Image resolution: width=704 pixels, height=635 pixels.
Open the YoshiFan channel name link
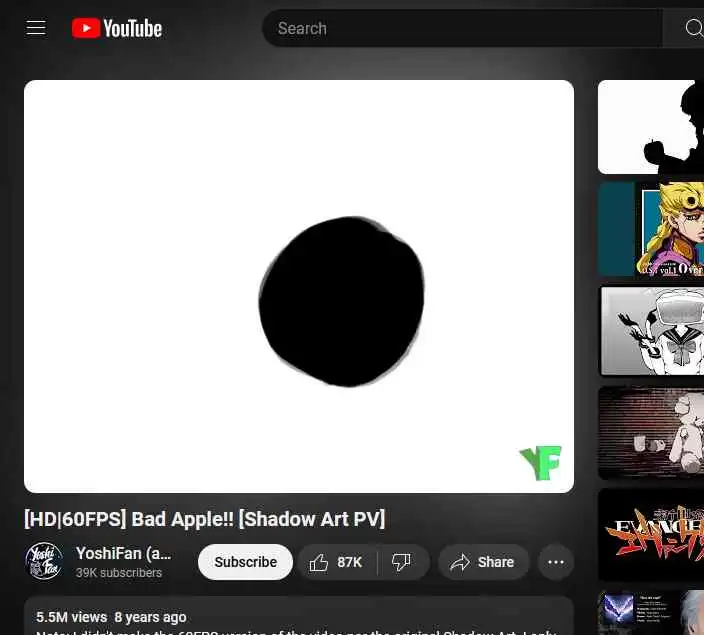pos(123,554)
